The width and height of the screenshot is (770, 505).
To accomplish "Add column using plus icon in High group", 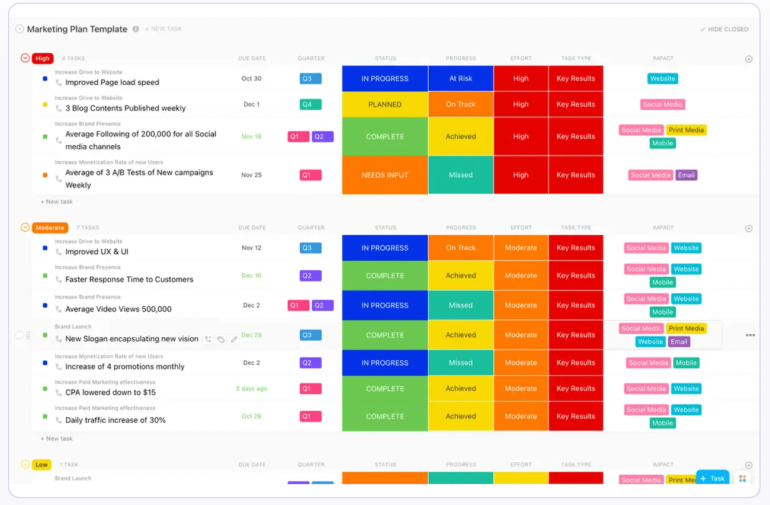I will coord(748,59).
